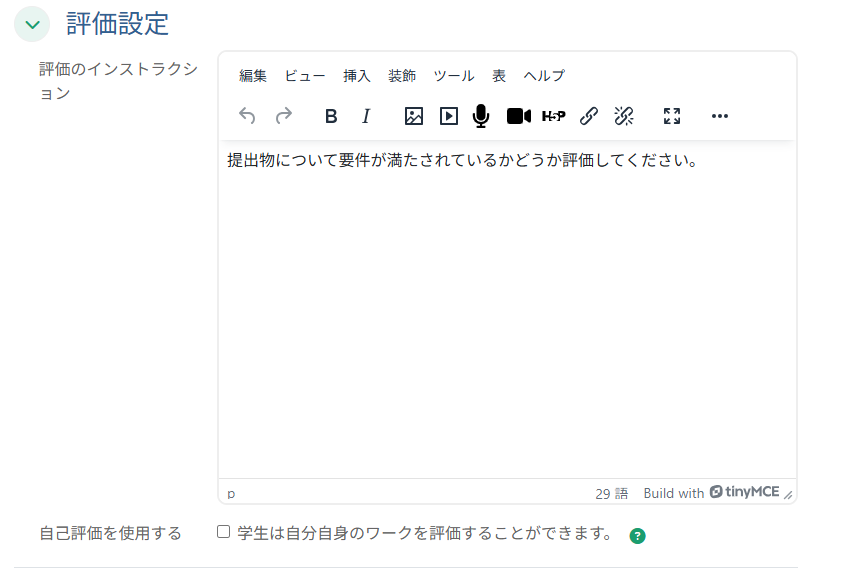Click the 評価設定 heading
This screenshot has height=570, width=866.
(x=117, y=24)
